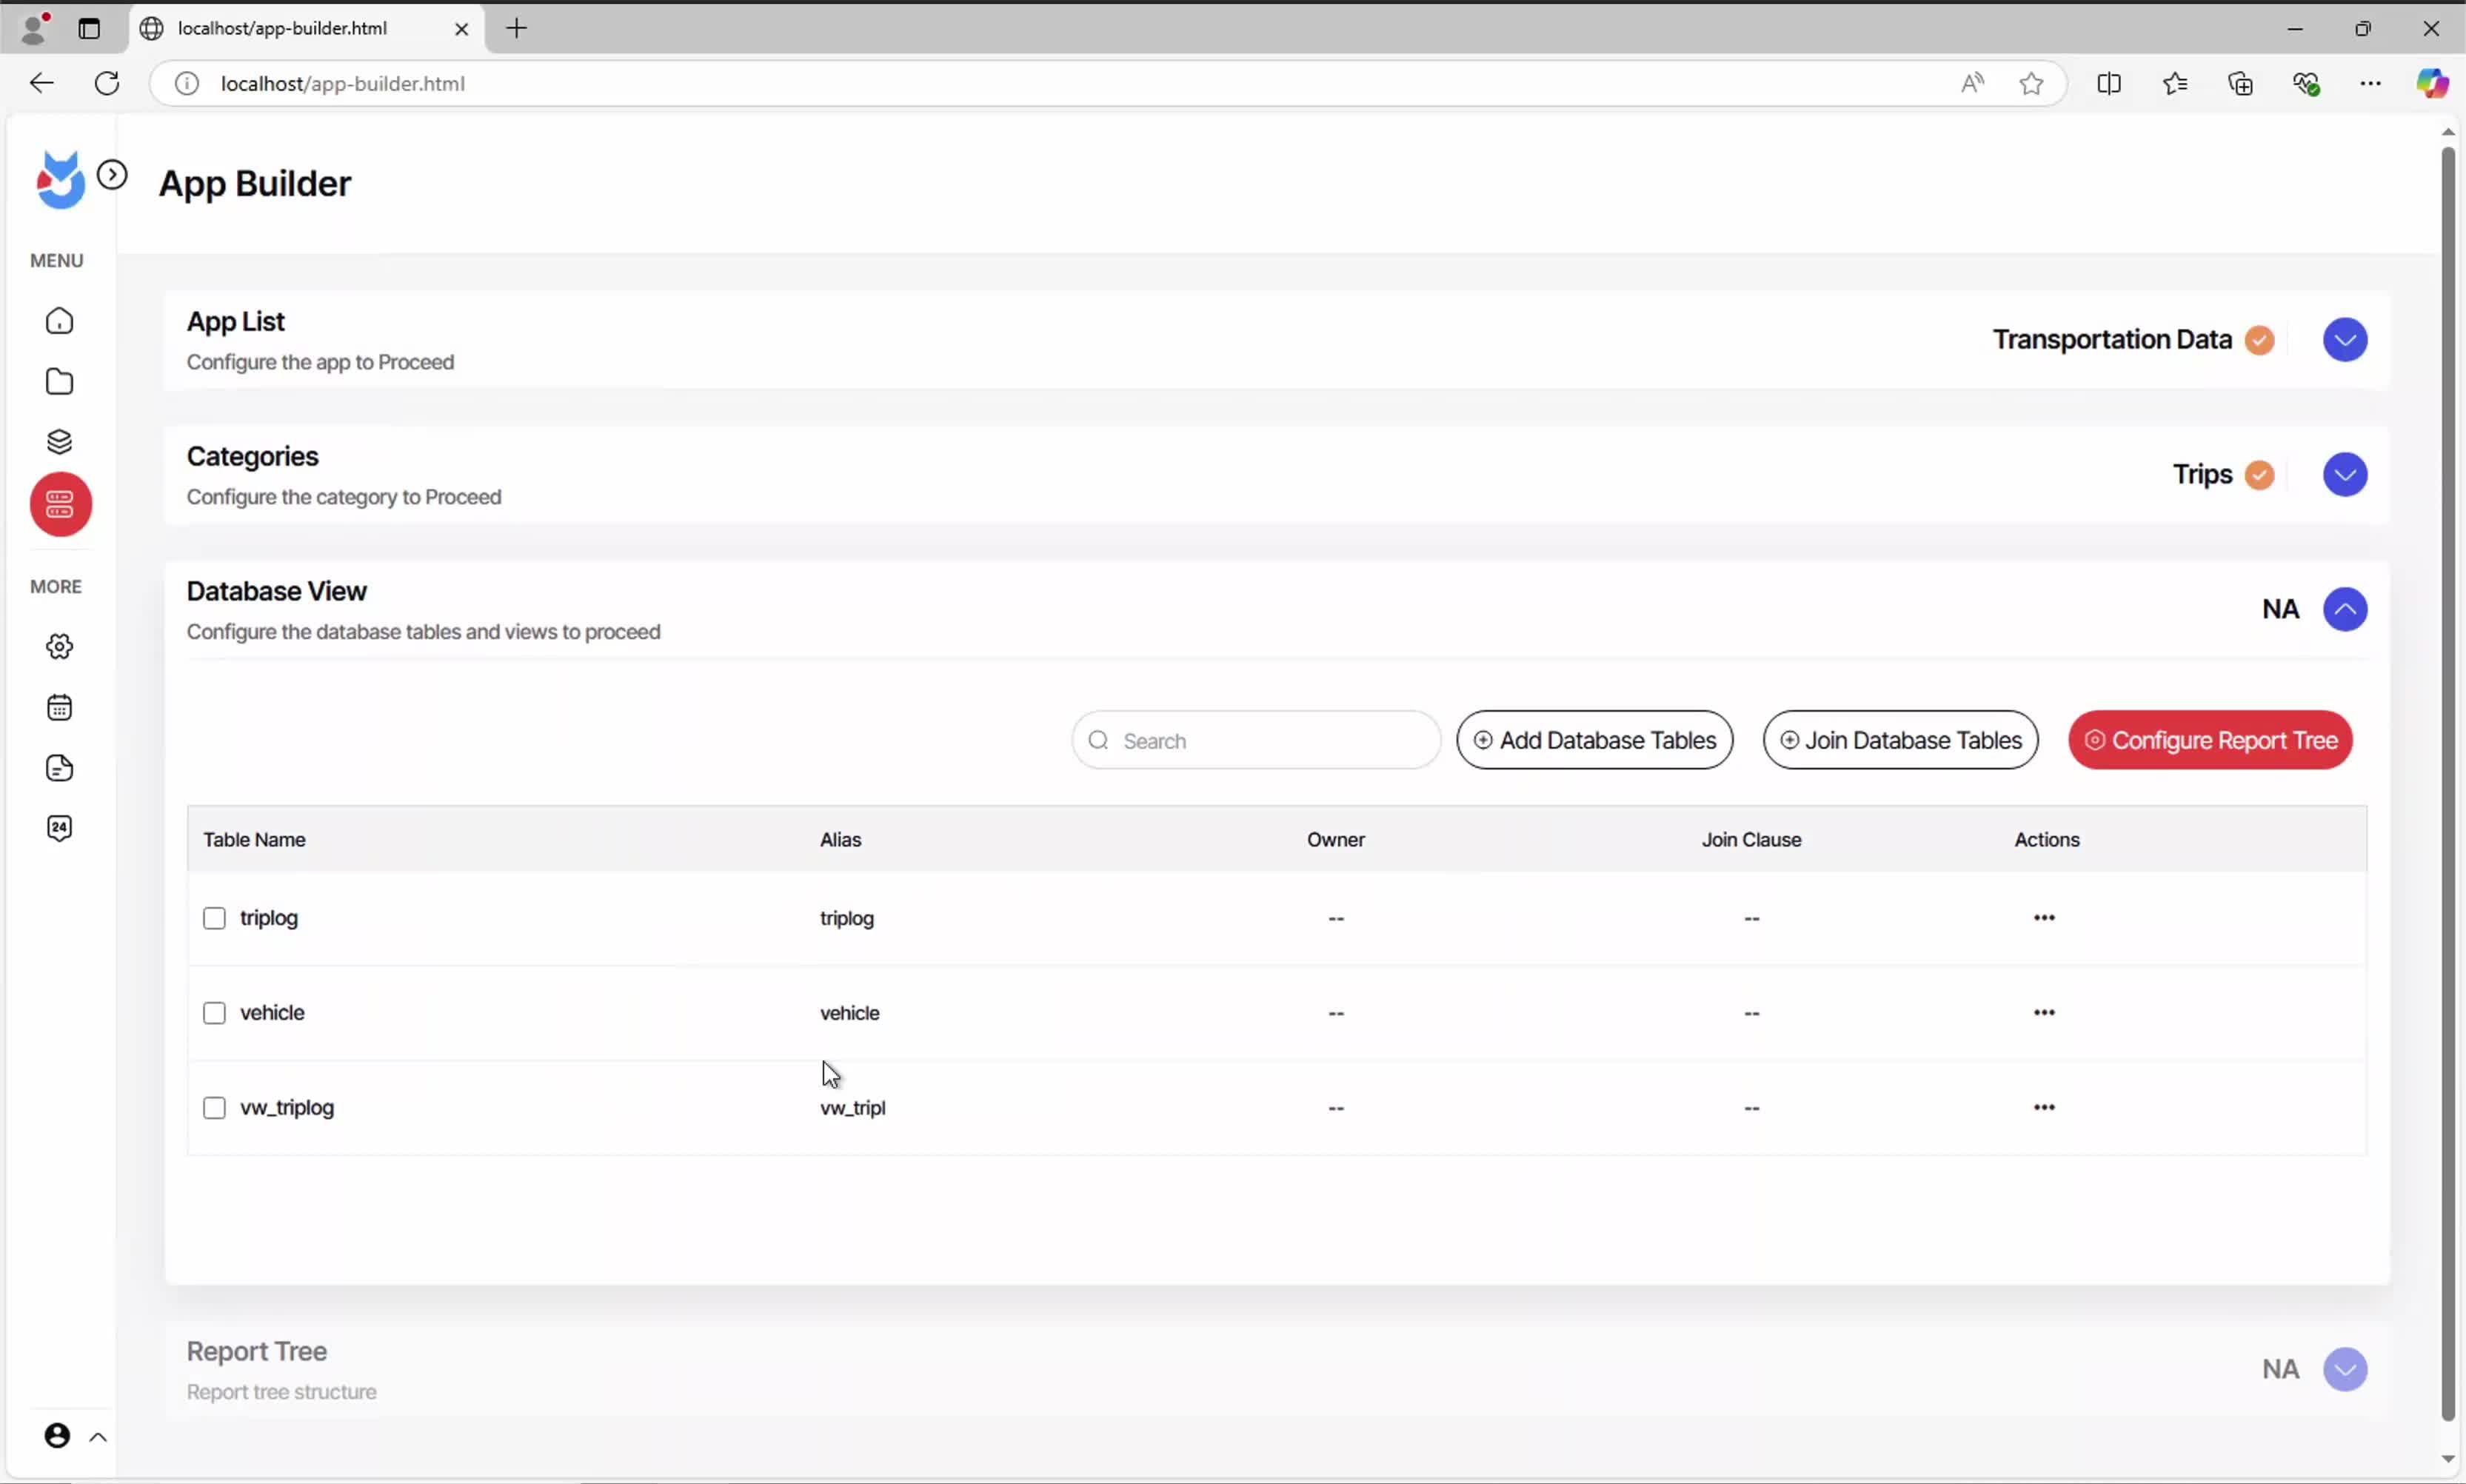Expand the Categories section chevron
The height and width of the screenshot is (1484, 2466).
(2344, 474)
